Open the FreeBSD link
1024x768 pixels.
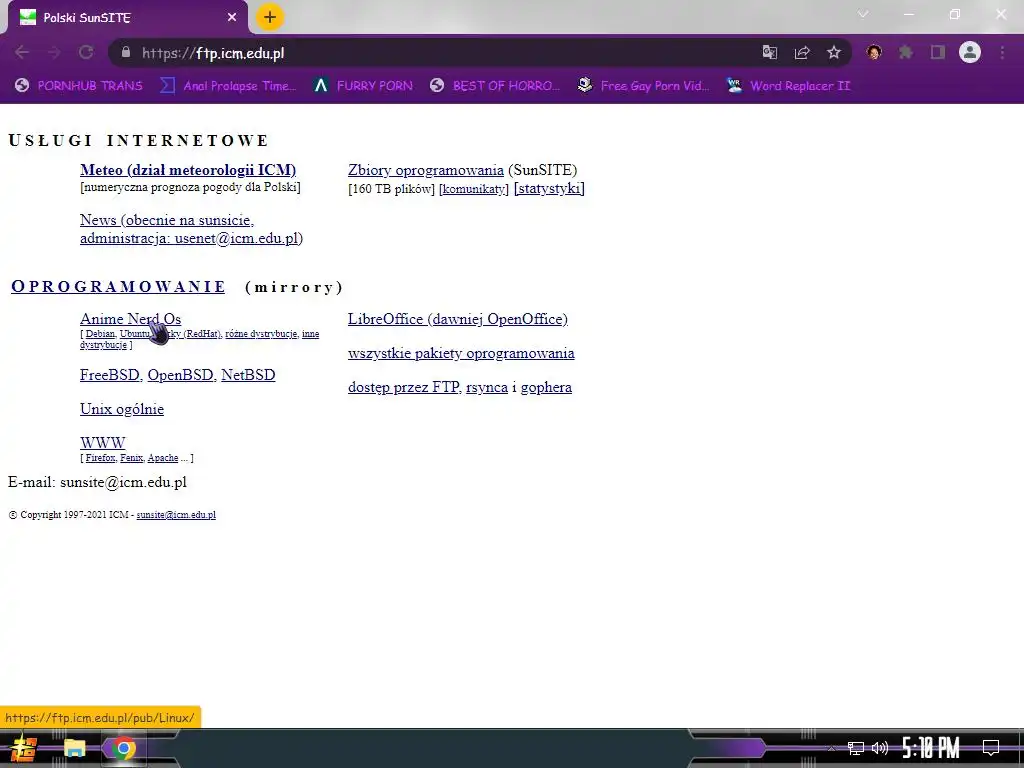pos(109,375)
